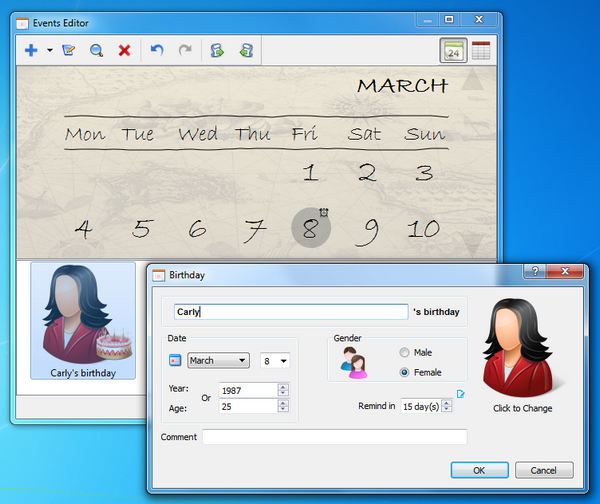Click the Cancel button
The width and height of the screenshot is (600, 504).
544,470
